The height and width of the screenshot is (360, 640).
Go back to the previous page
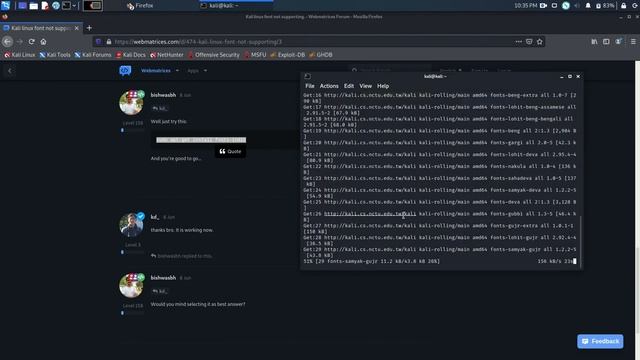7,41
